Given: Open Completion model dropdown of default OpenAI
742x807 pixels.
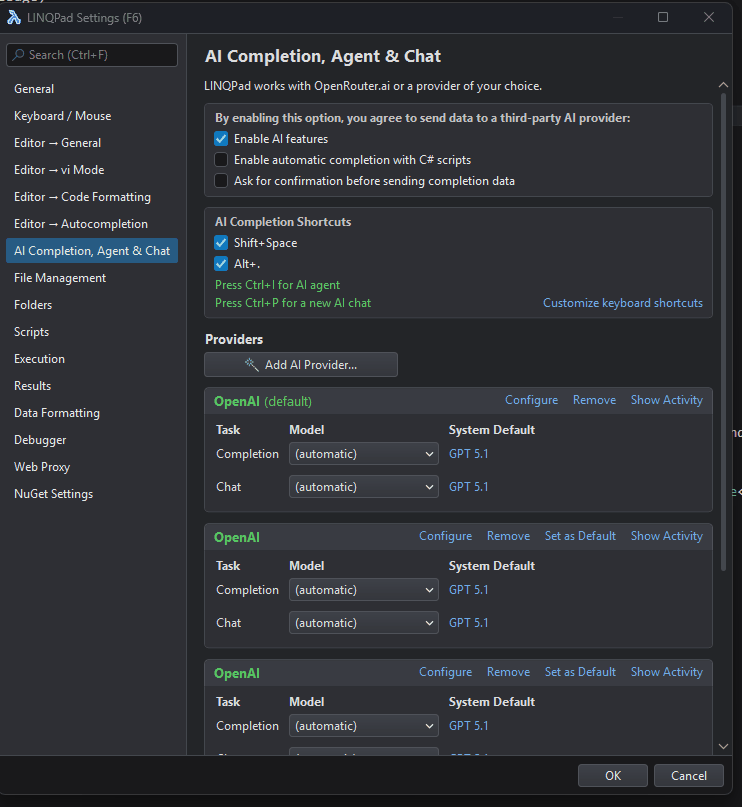Looking at the screenshot, I should coord(364,454).
